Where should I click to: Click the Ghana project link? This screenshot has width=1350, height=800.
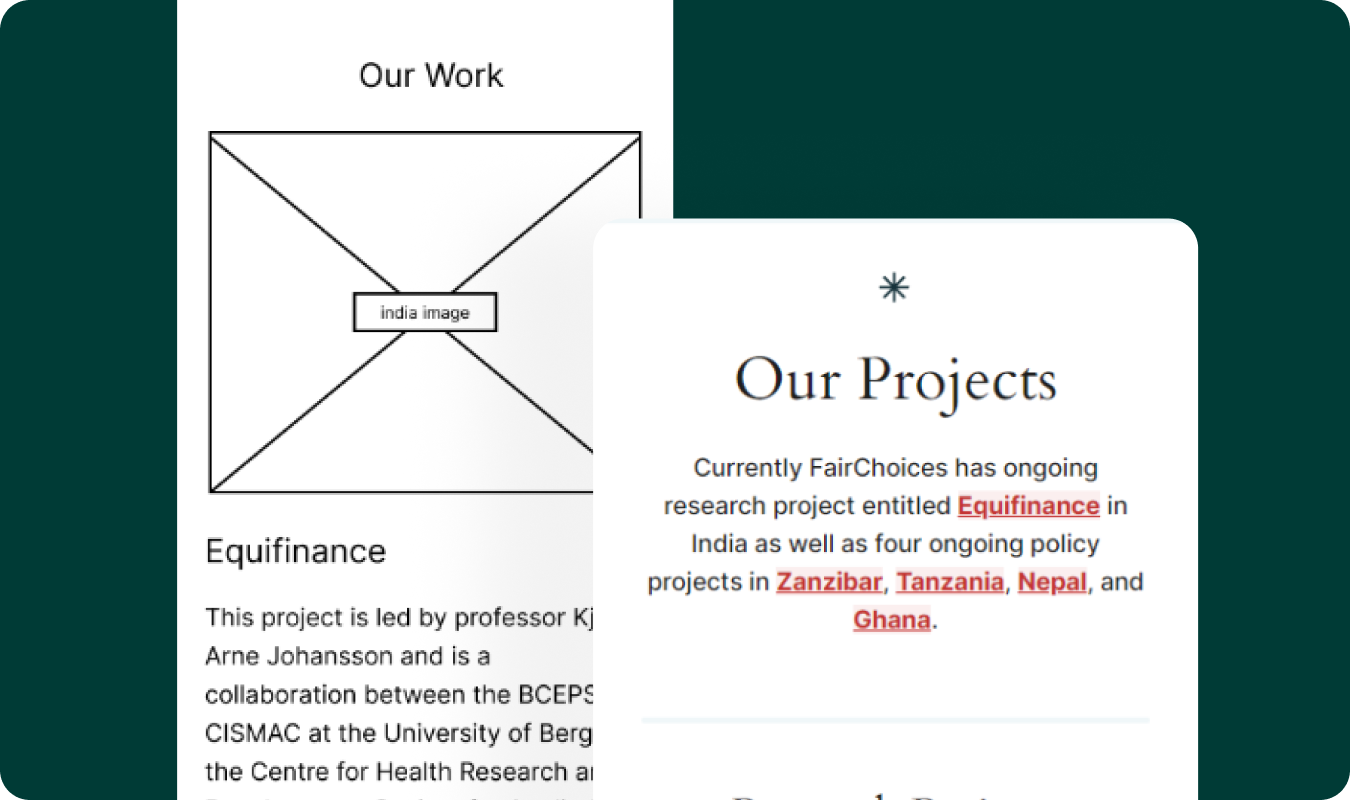point(892,620)
